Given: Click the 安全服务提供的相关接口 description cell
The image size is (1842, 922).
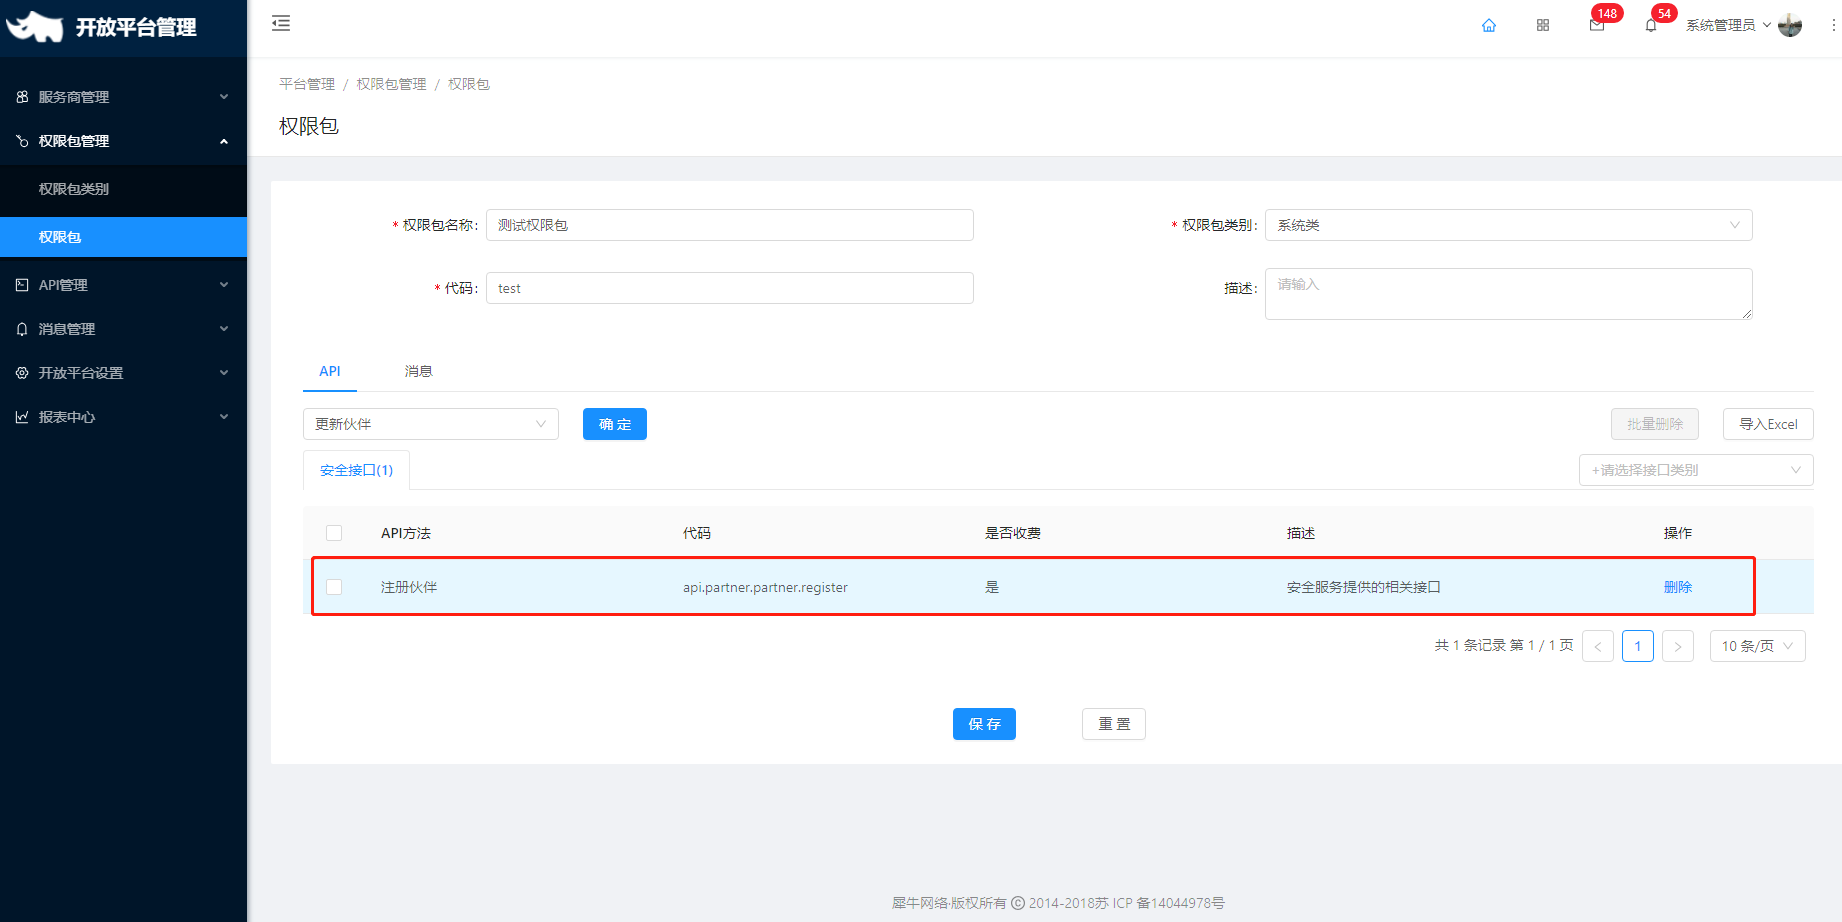Looking at the screenshot, I should (x=1364, y=587).
